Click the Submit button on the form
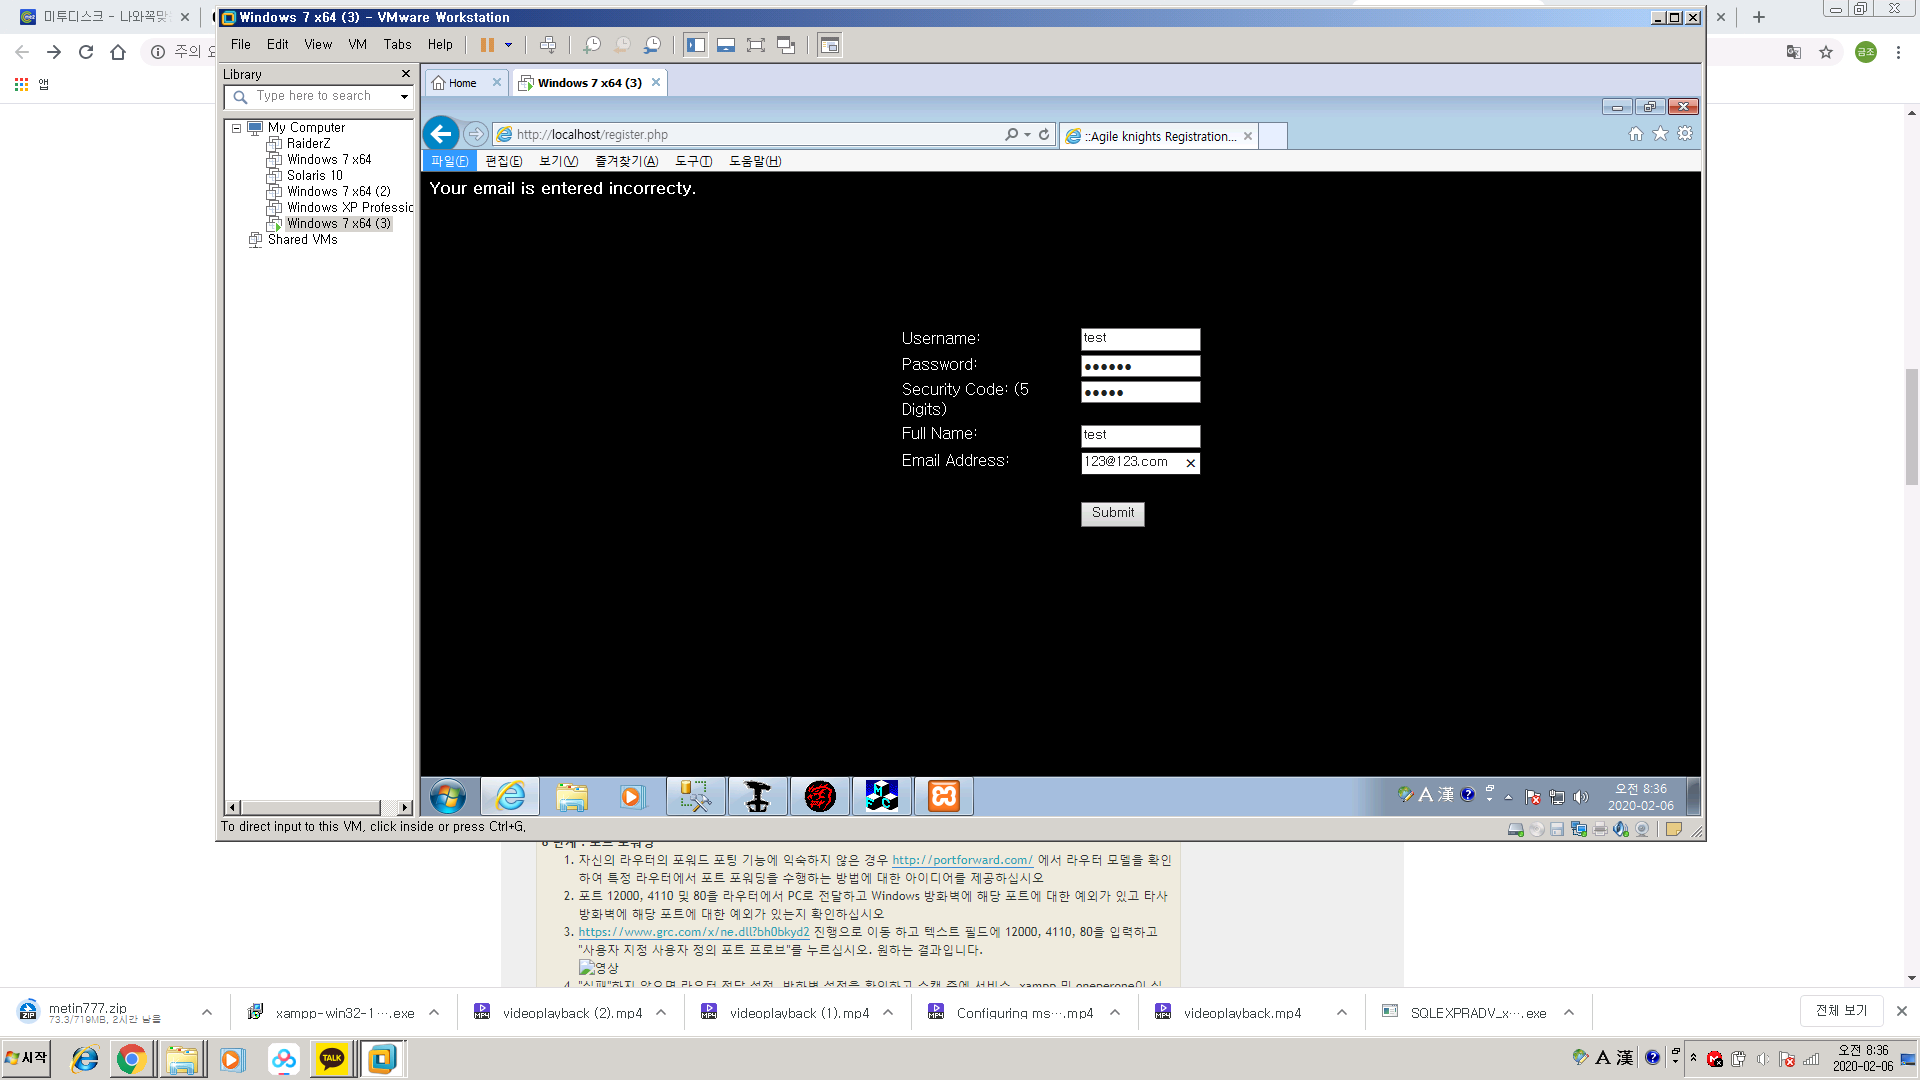 (x=1112, y=513)
